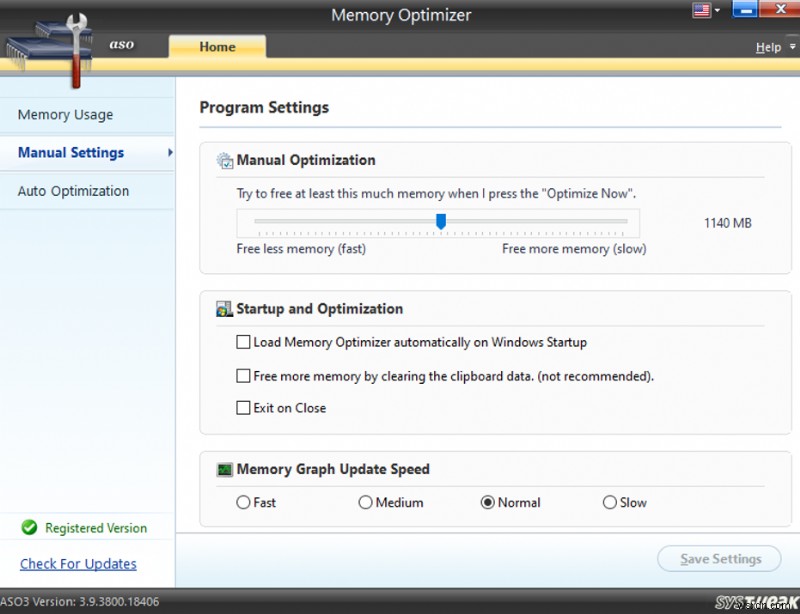
Task: Enable Exit on Close
Action: coord(243,408)
